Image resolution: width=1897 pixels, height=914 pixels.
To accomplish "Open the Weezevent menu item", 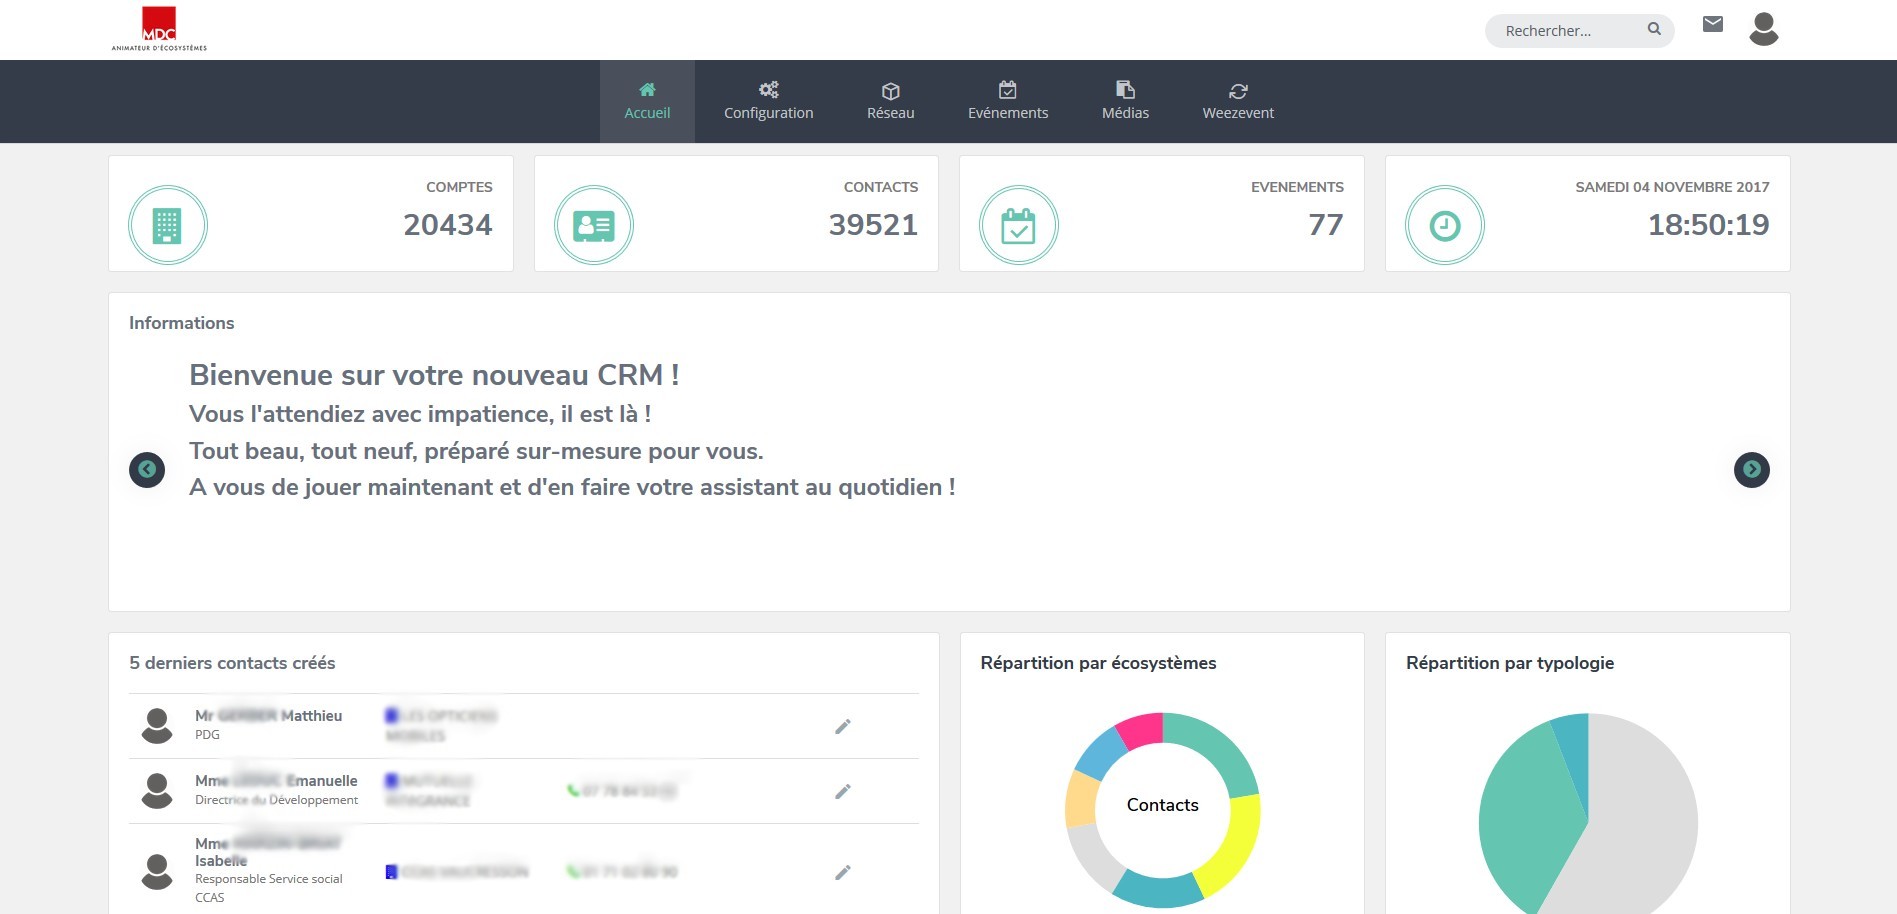I will [1237, 101].
